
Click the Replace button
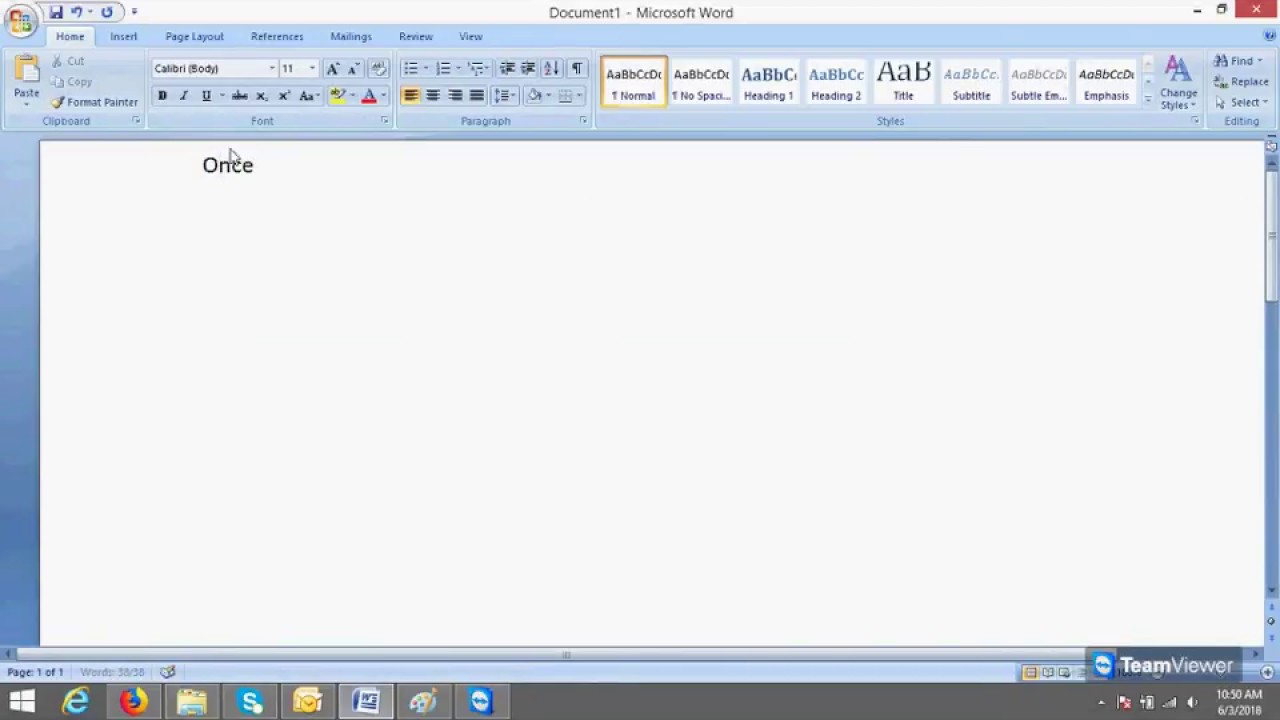[x=1241, y=82]
